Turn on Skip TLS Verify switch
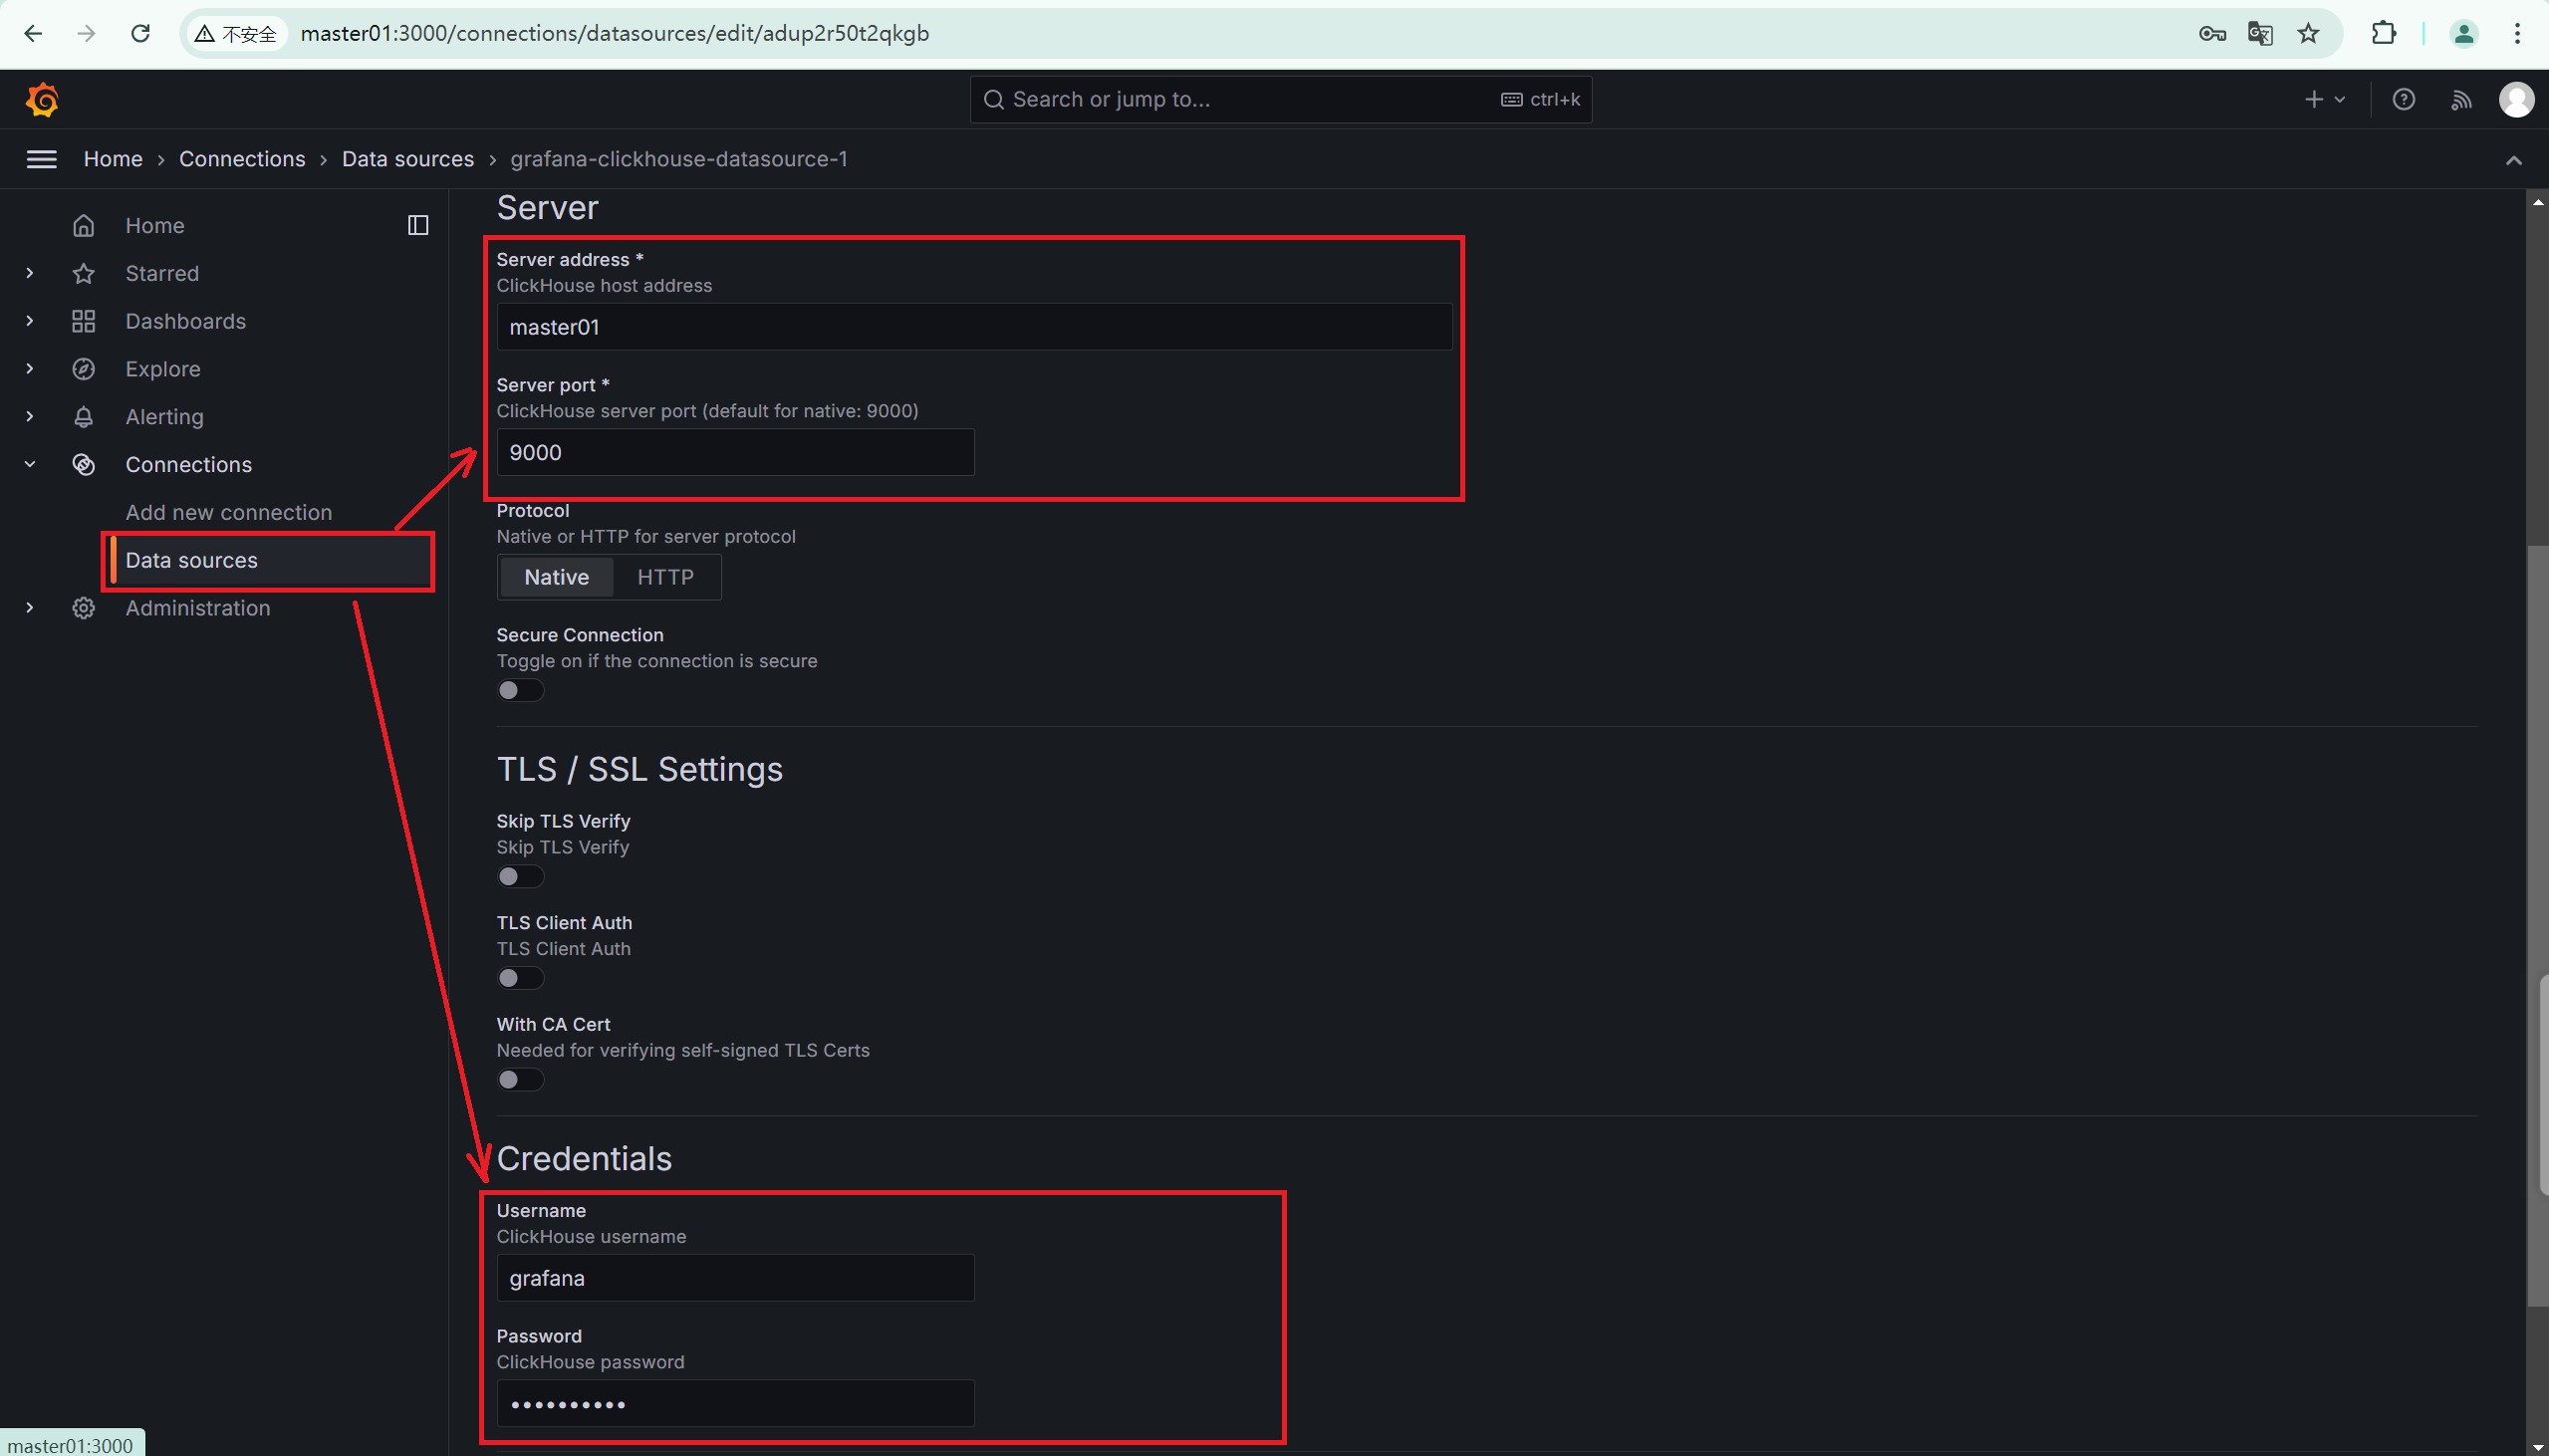Screen dimensions: 2549x1456 [x=520, y=877]
